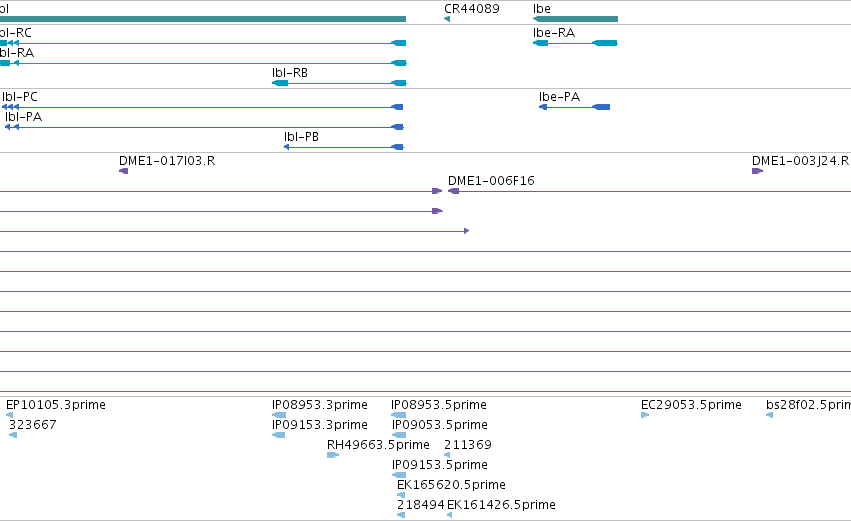The height and width of the screenshot is (521, 851).
Task: Select the 218494 feature label
Action: (x=421, y=505)
